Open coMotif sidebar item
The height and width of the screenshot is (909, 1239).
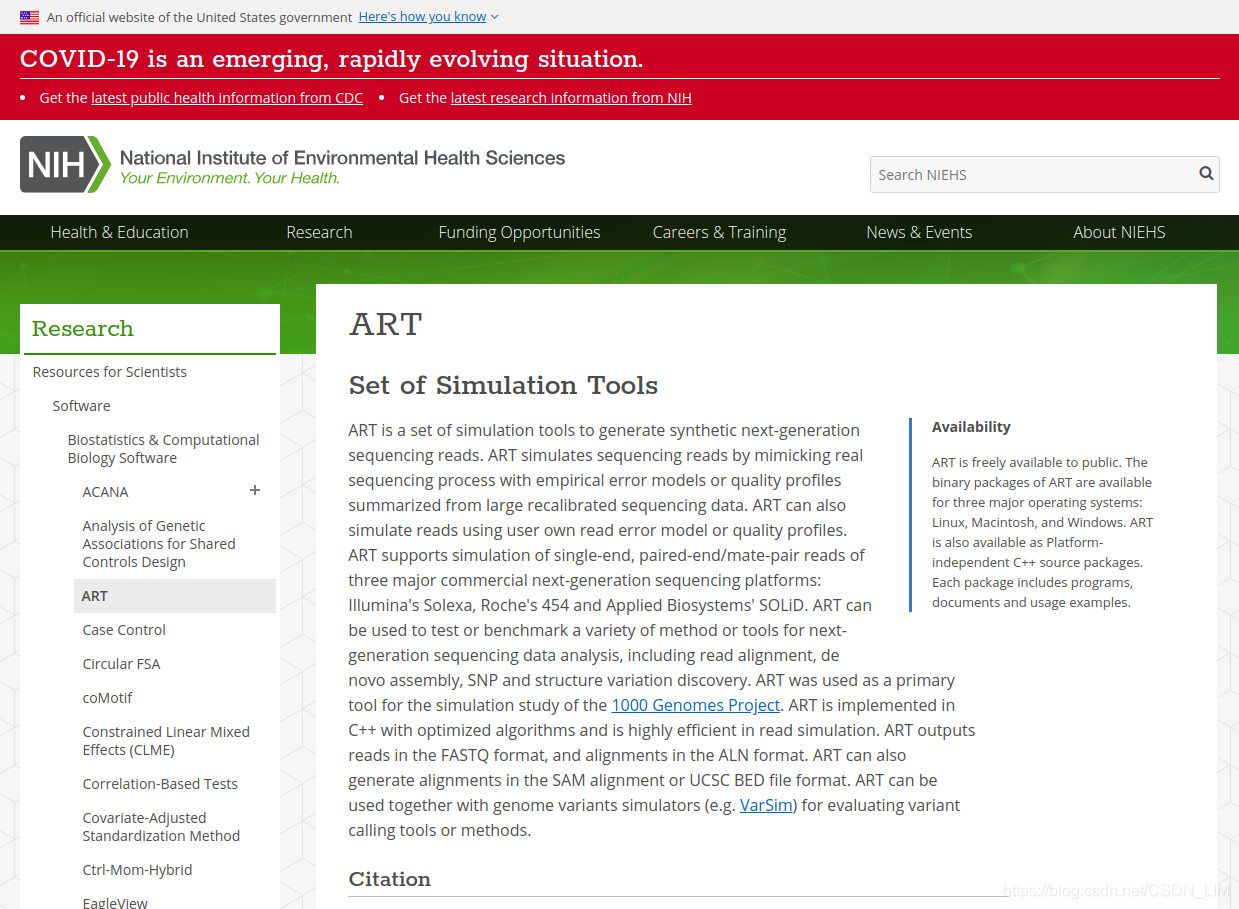click(107, 698)
